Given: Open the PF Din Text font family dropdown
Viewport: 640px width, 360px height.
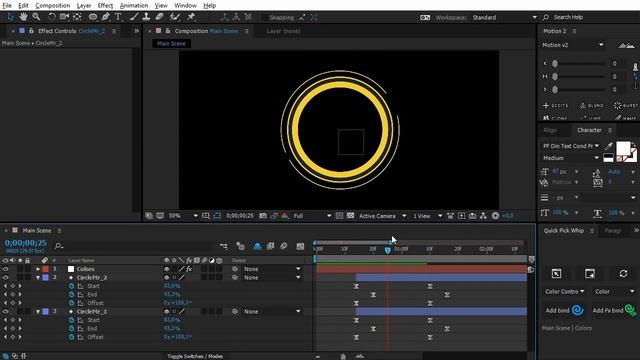Looking at the screenshot, I should click(571, 146).
